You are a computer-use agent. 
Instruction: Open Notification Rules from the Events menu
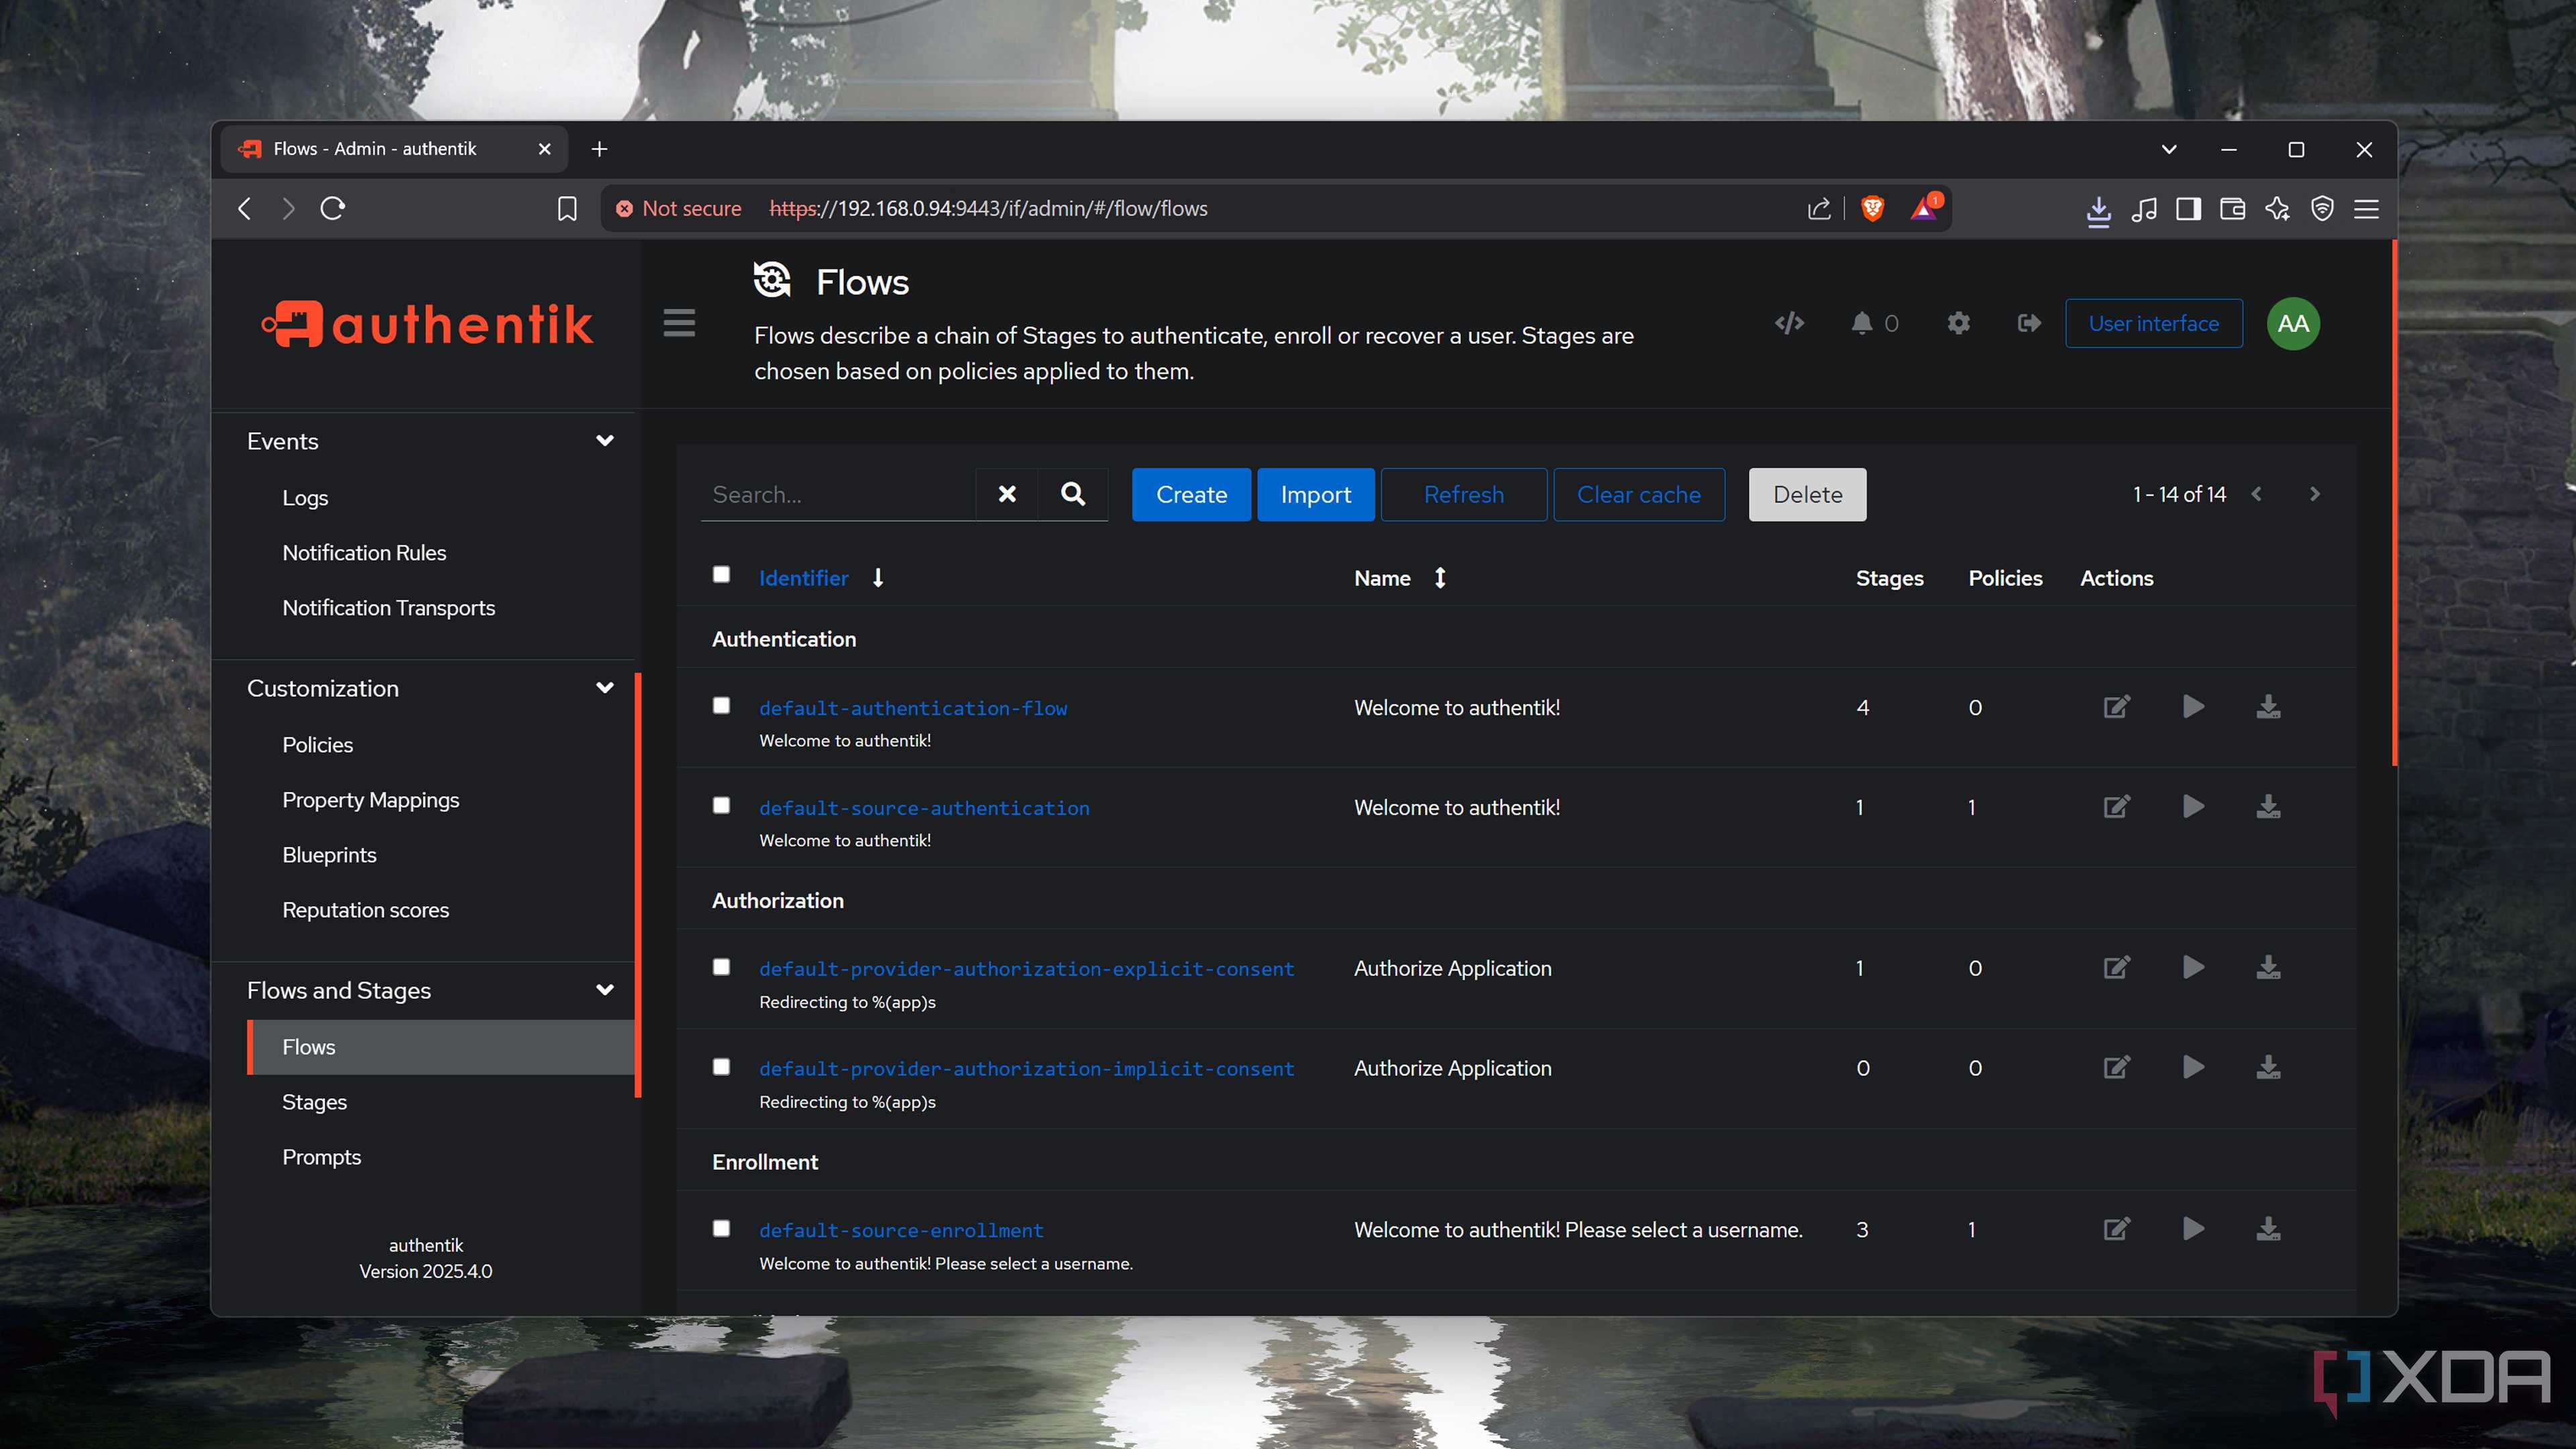[364, 552]
